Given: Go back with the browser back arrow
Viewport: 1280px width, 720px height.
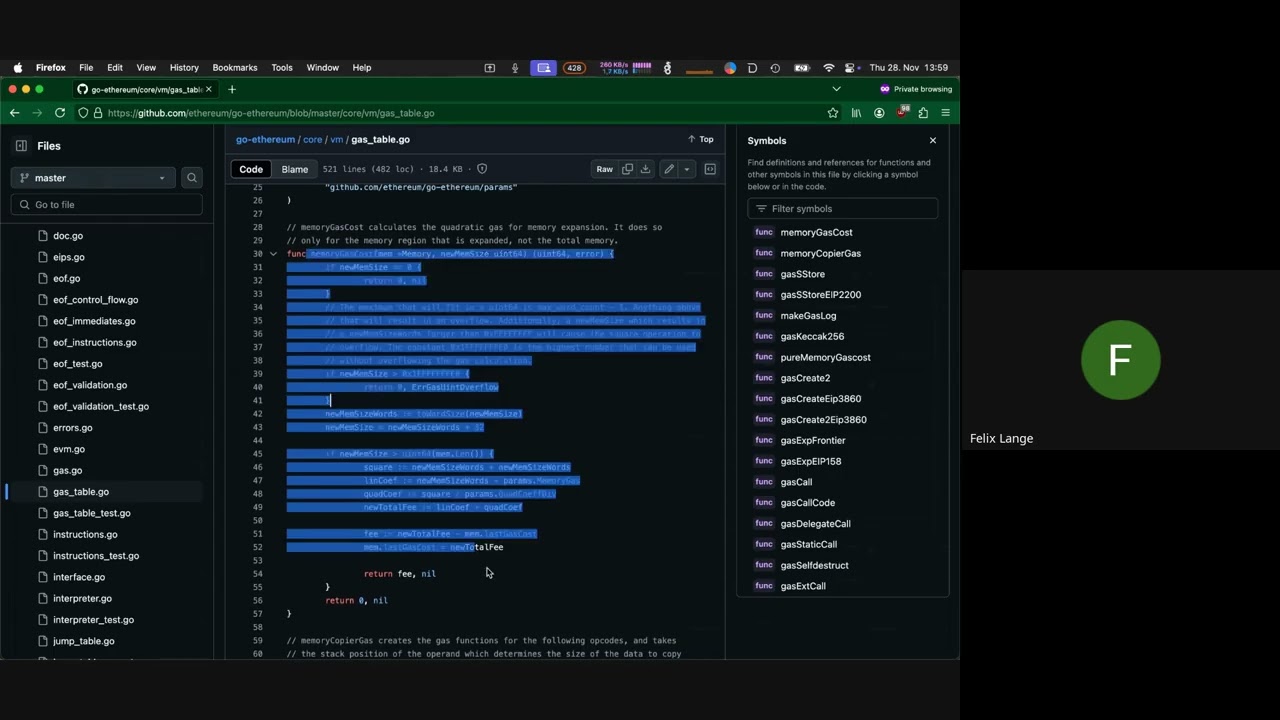Looking at the screenshot, I should [x=14, y=113].
